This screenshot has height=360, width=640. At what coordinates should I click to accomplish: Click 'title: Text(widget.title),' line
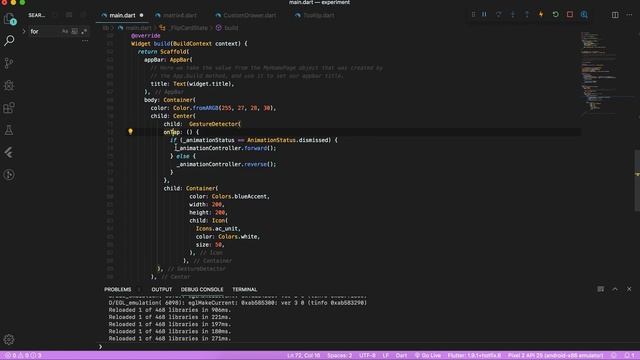[x=193, y=84]
